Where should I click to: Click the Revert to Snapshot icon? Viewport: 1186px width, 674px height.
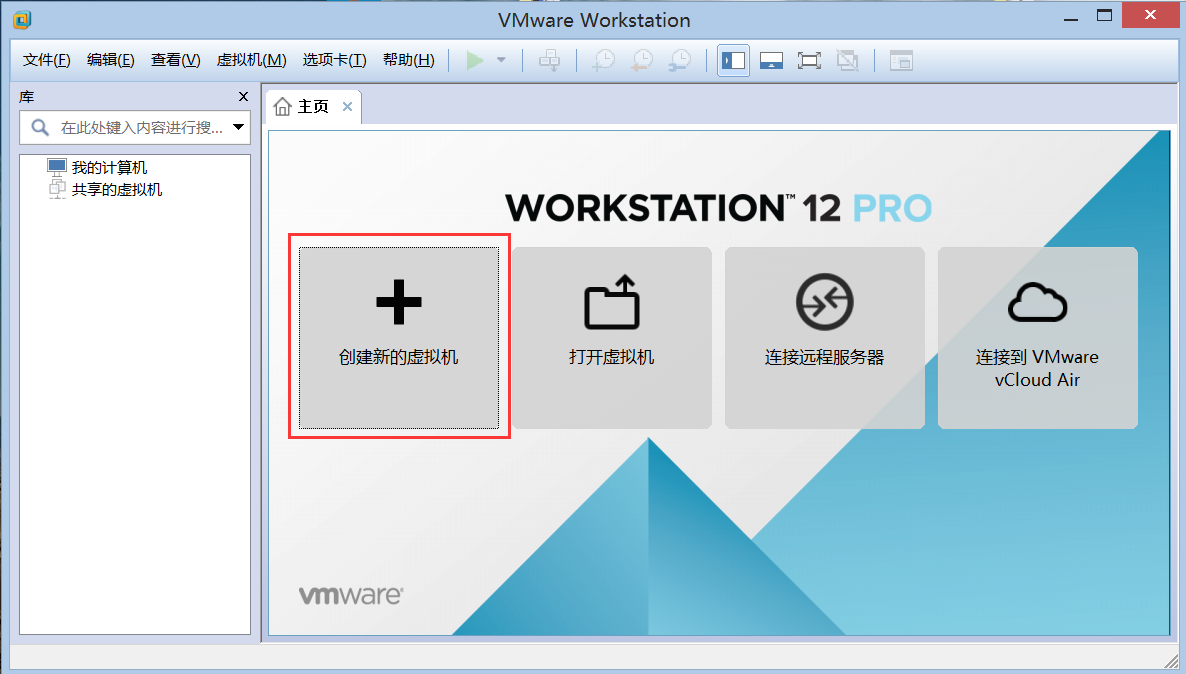click(x=642, y=61)
